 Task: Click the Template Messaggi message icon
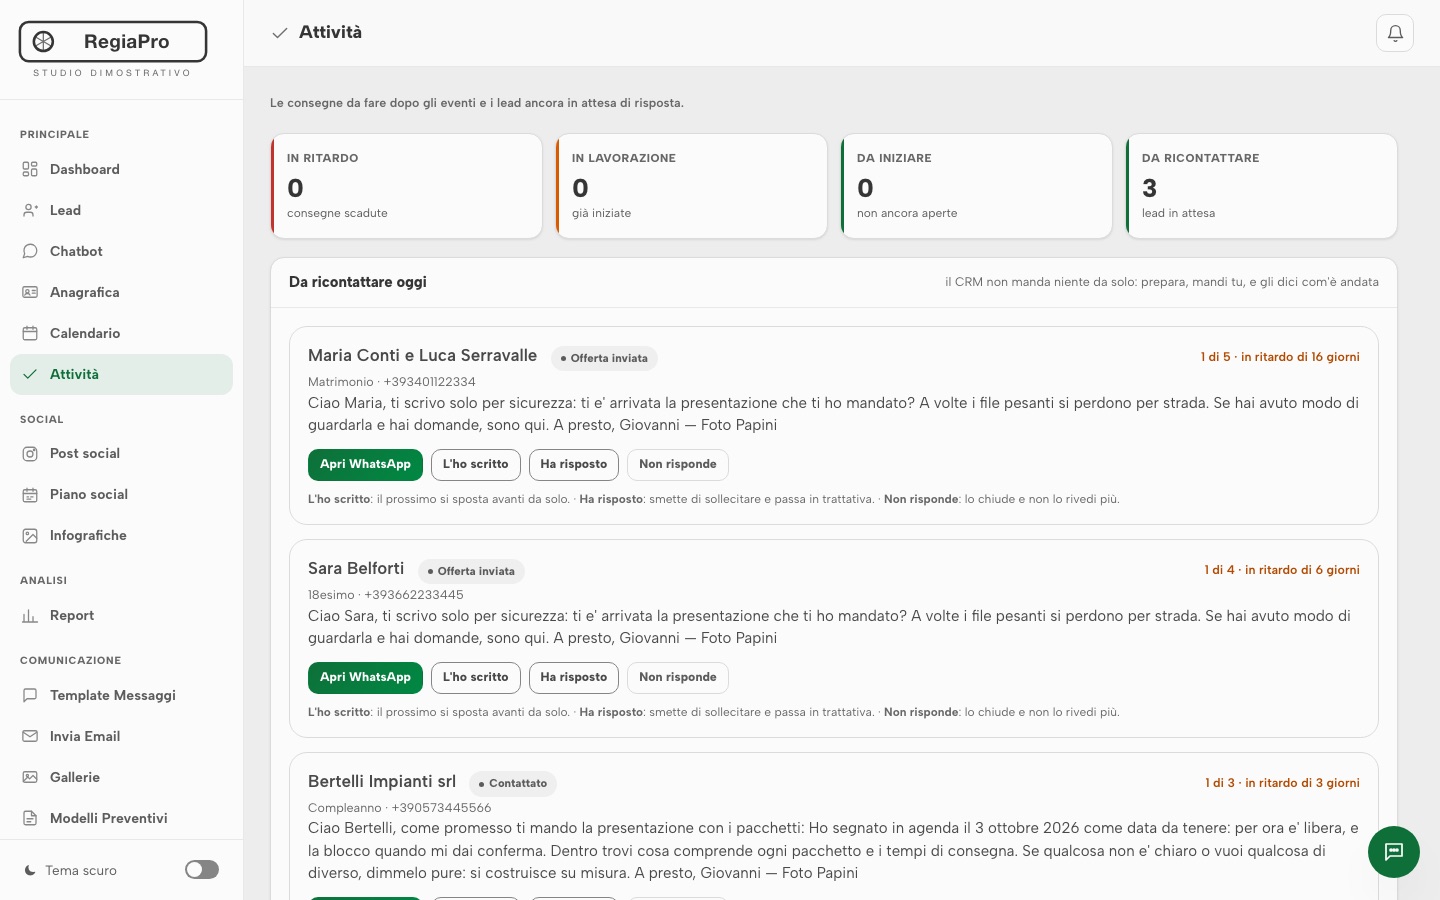pos(30,695)
